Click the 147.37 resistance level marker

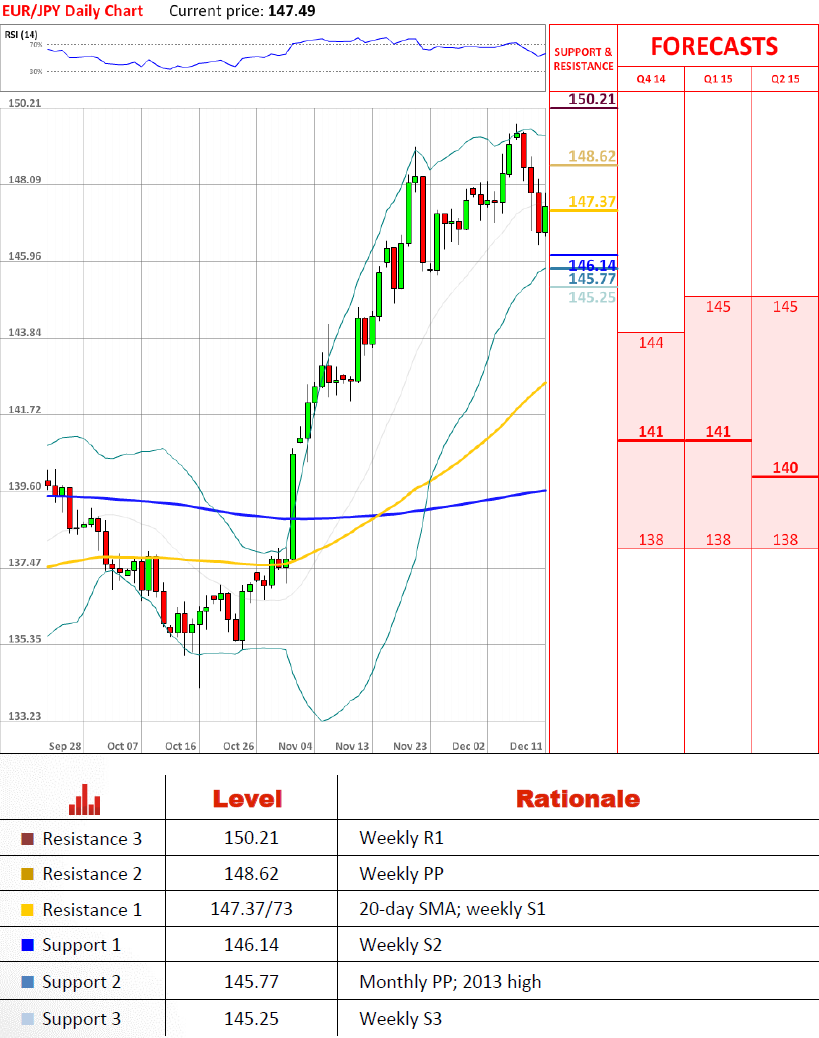[592, 201]
